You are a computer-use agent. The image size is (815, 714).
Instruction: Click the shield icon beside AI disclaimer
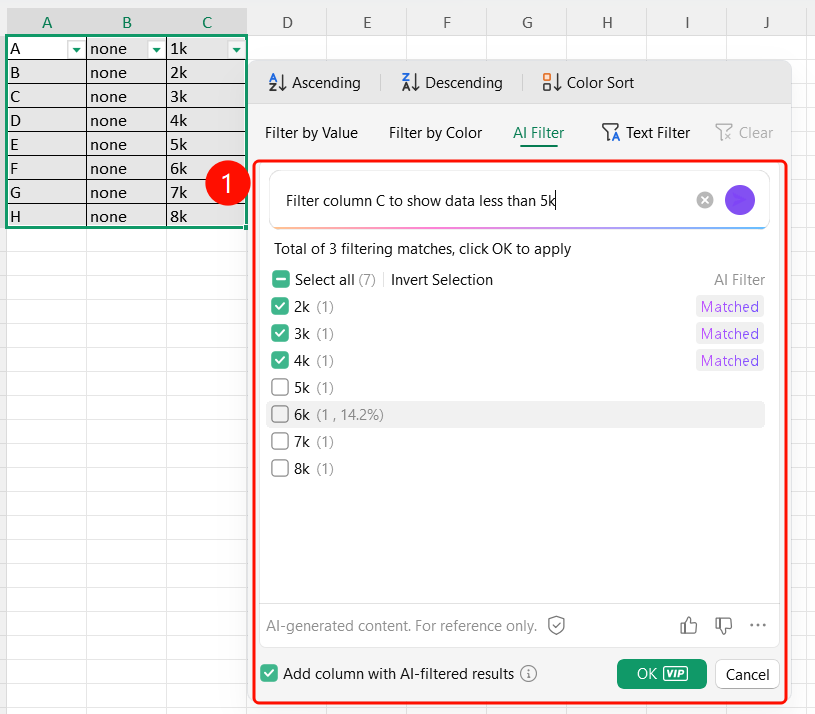[556, 625]
